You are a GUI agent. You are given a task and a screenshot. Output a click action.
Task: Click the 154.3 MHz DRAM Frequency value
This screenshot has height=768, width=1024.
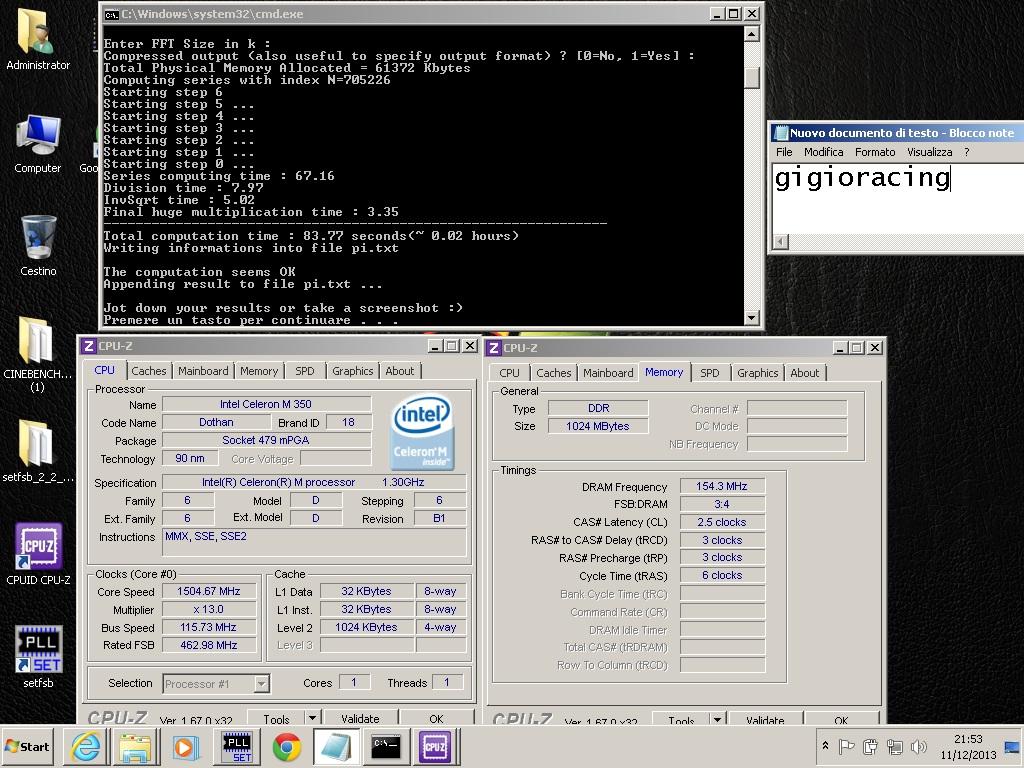(x=722, y=486)
